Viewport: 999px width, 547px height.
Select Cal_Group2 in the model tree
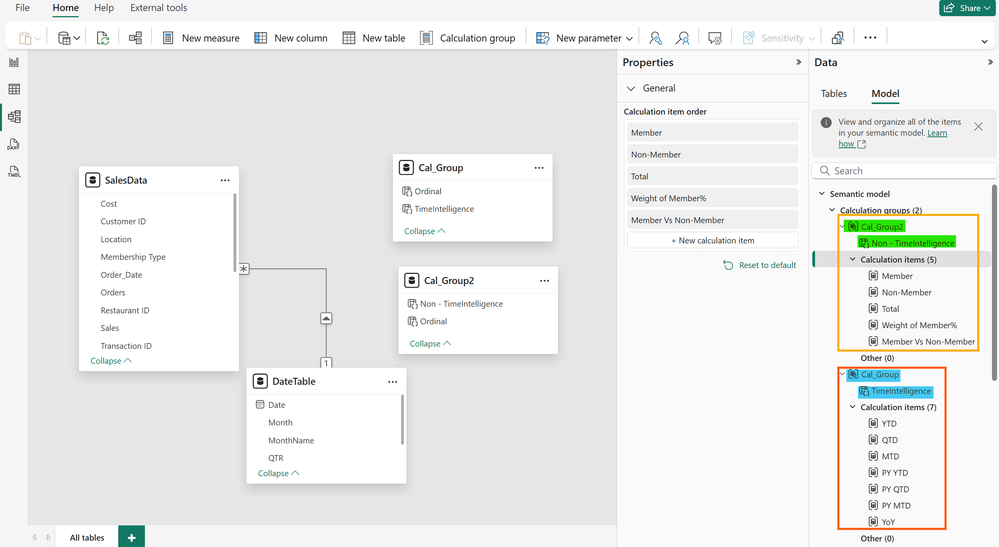tap(882, 227)
